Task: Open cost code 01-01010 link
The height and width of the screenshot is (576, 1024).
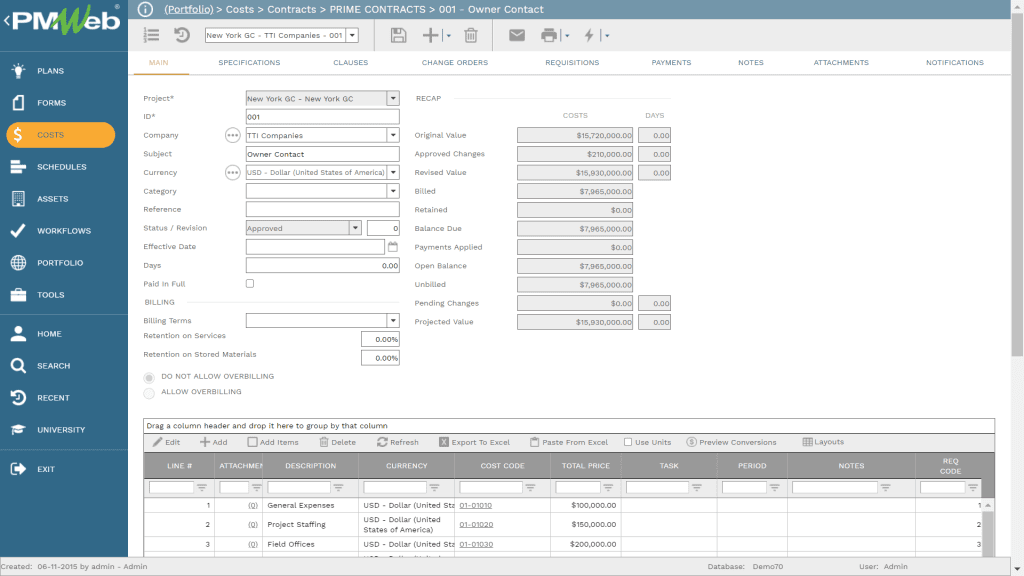Action: click(475, 505)
